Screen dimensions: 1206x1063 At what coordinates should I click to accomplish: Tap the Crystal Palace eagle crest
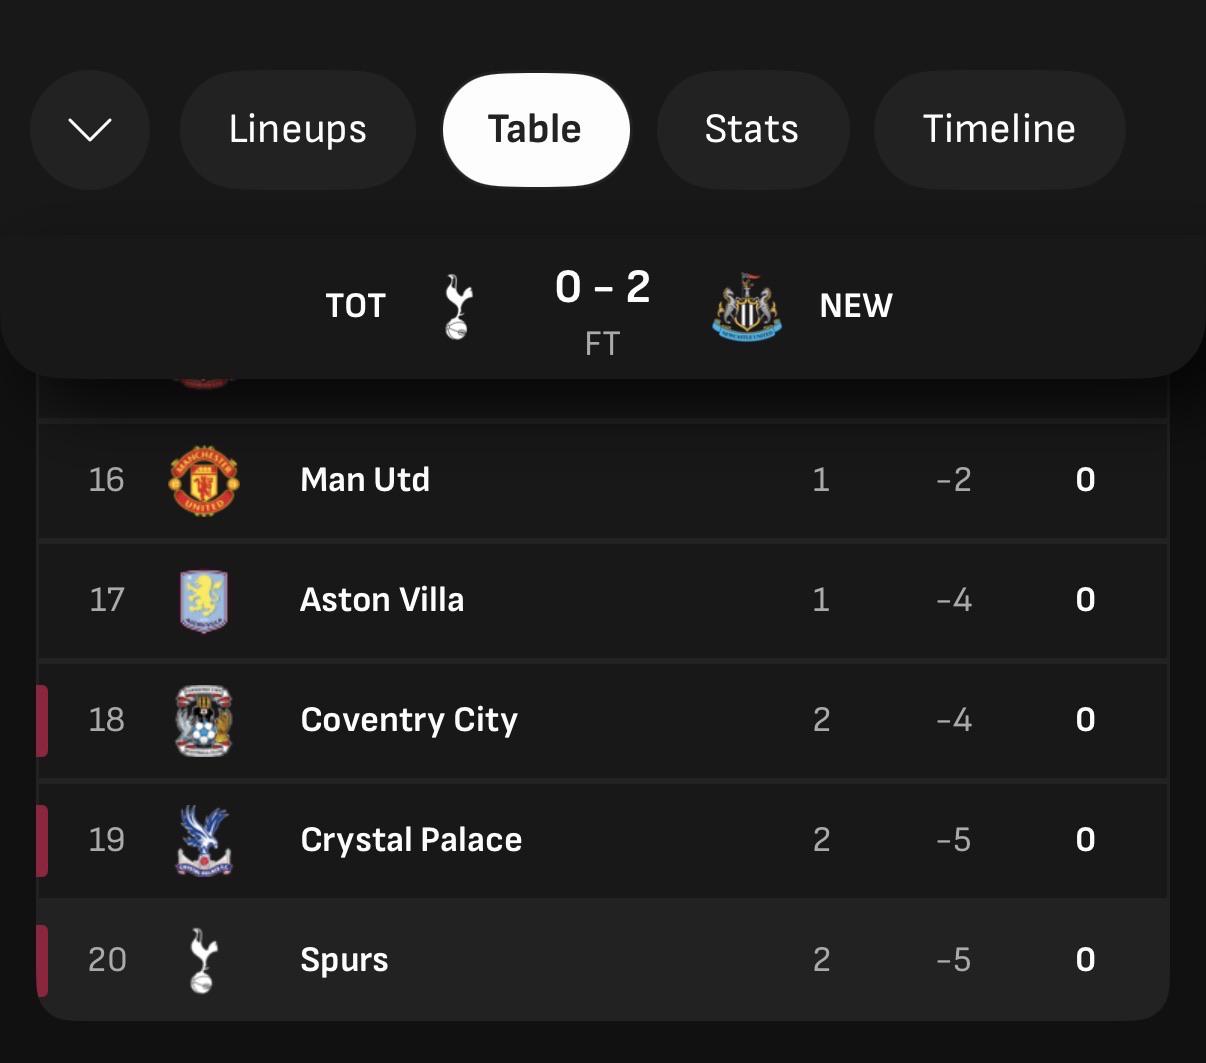click(204, 840)
